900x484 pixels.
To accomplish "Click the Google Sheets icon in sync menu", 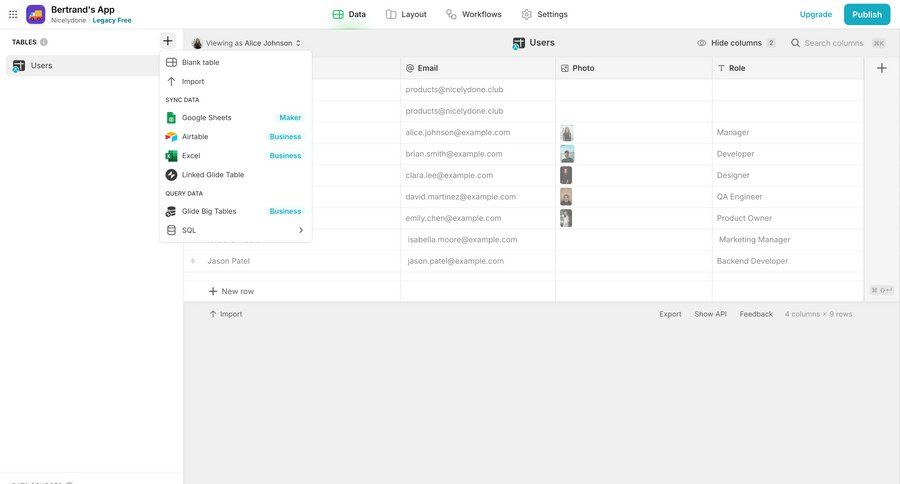I will point(171,118).
